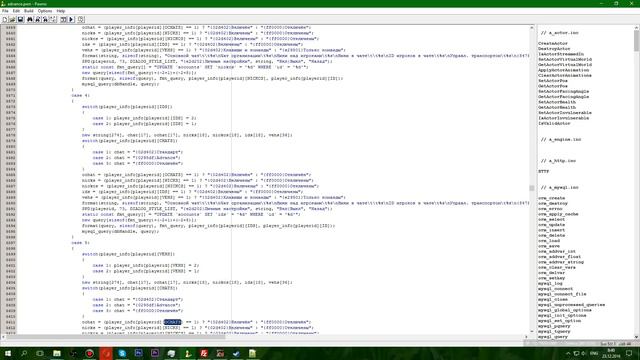
Task: Select mysql_unprocessed_queries in the function list
Action: [x=571, y=304]
